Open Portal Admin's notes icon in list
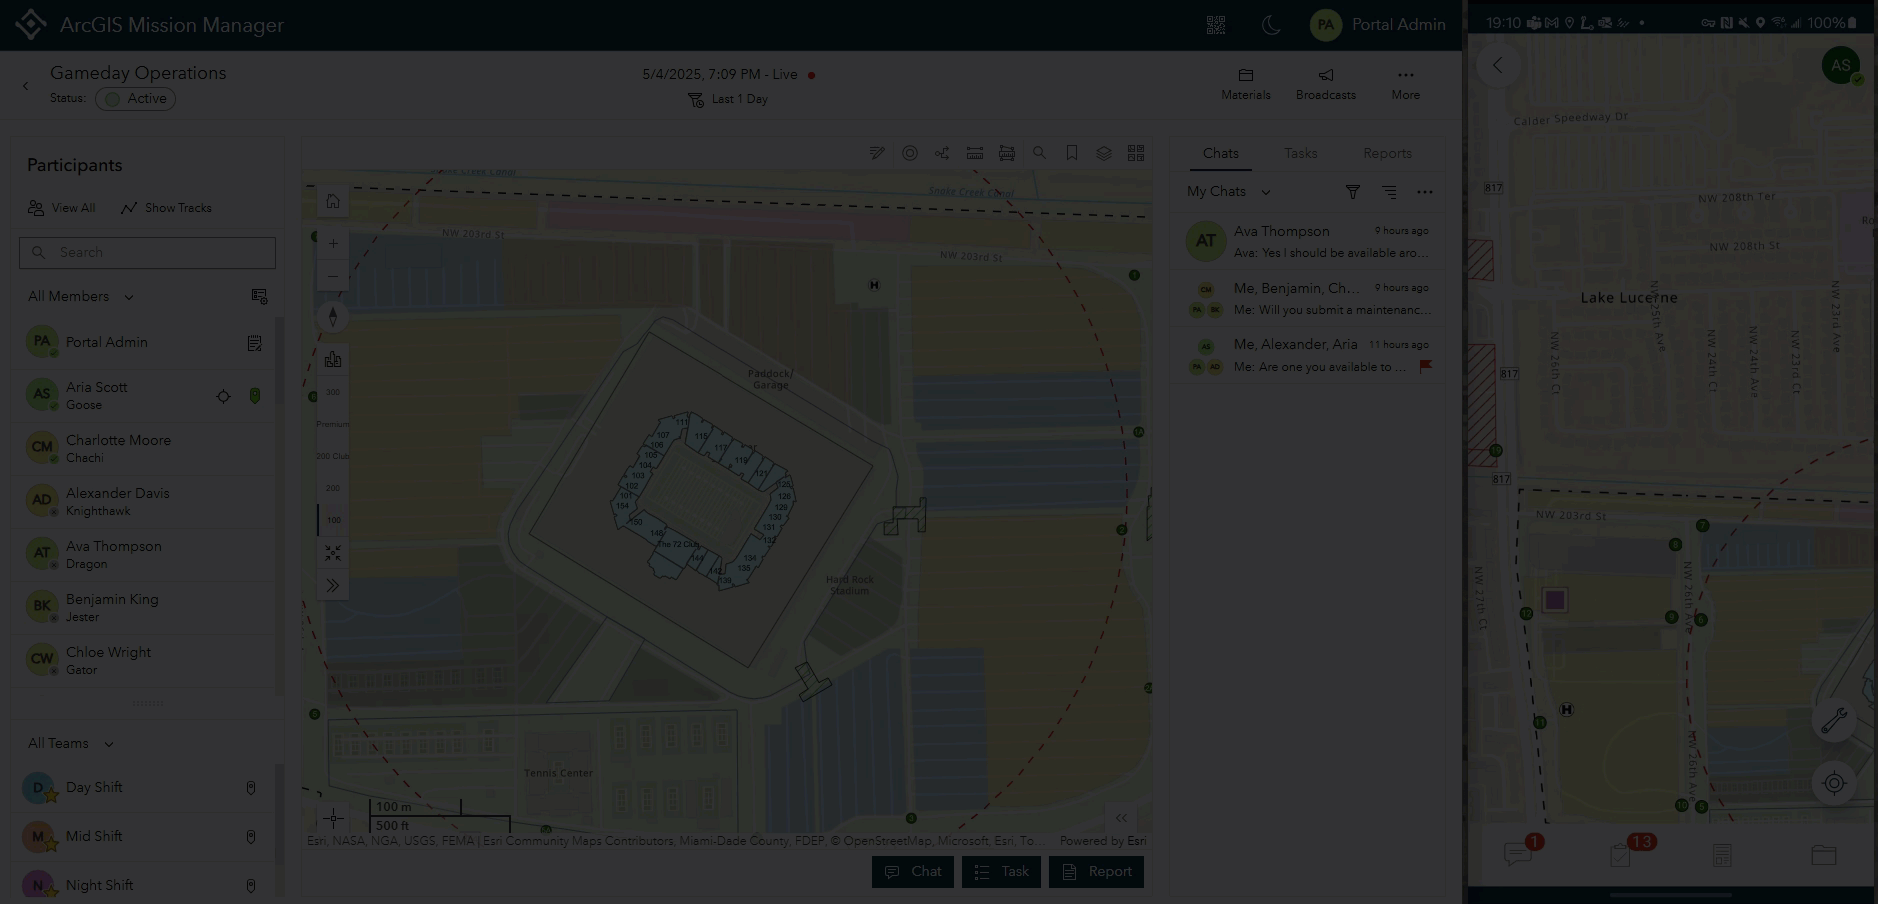This screenshot has width=1878, height=904. tap(255, 343)
